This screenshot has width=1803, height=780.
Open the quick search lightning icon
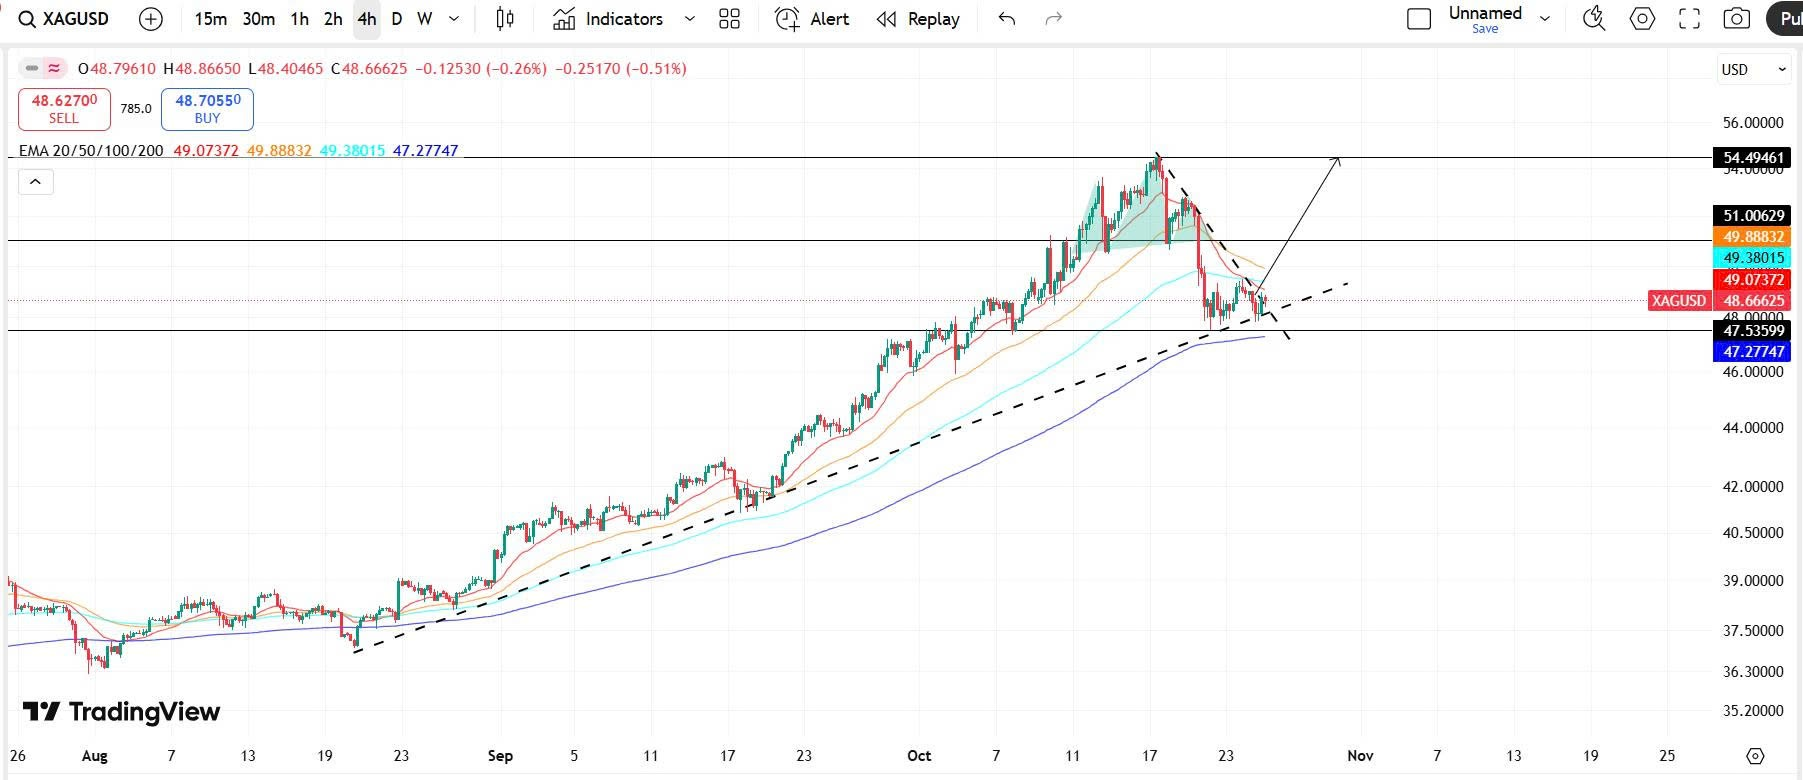pyautogui.click(x=1594, y=19)
